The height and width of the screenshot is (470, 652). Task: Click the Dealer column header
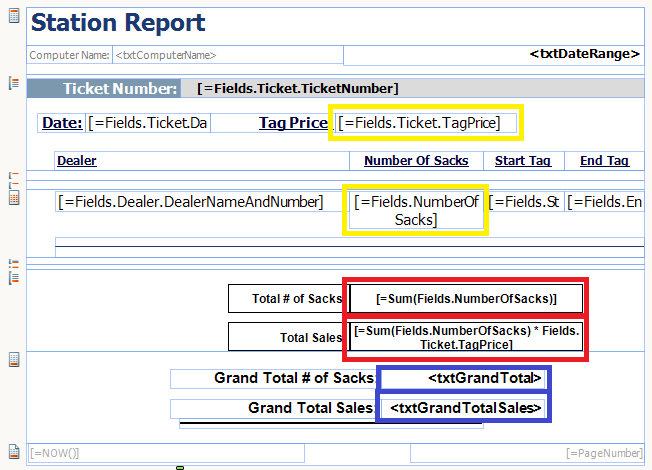click(x=77, y=161)
